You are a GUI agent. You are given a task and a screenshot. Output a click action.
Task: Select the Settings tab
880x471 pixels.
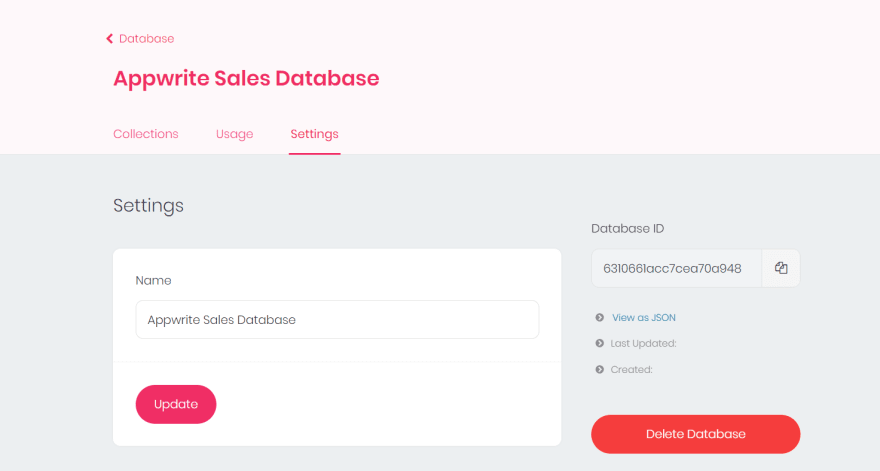(314, 134)
